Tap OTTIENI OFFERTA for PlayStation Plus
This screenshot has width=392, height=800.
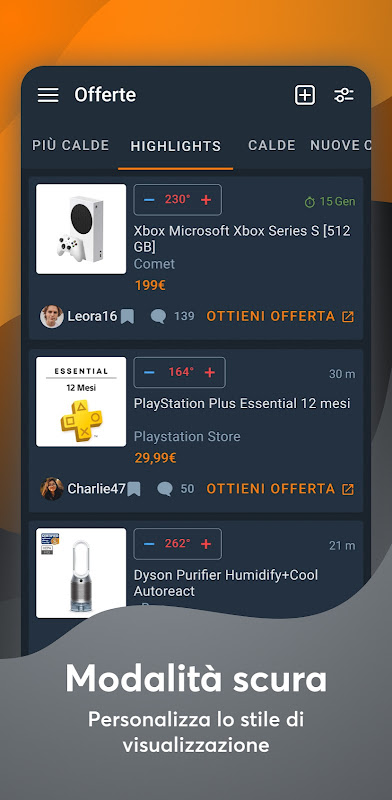click(280, 489)
